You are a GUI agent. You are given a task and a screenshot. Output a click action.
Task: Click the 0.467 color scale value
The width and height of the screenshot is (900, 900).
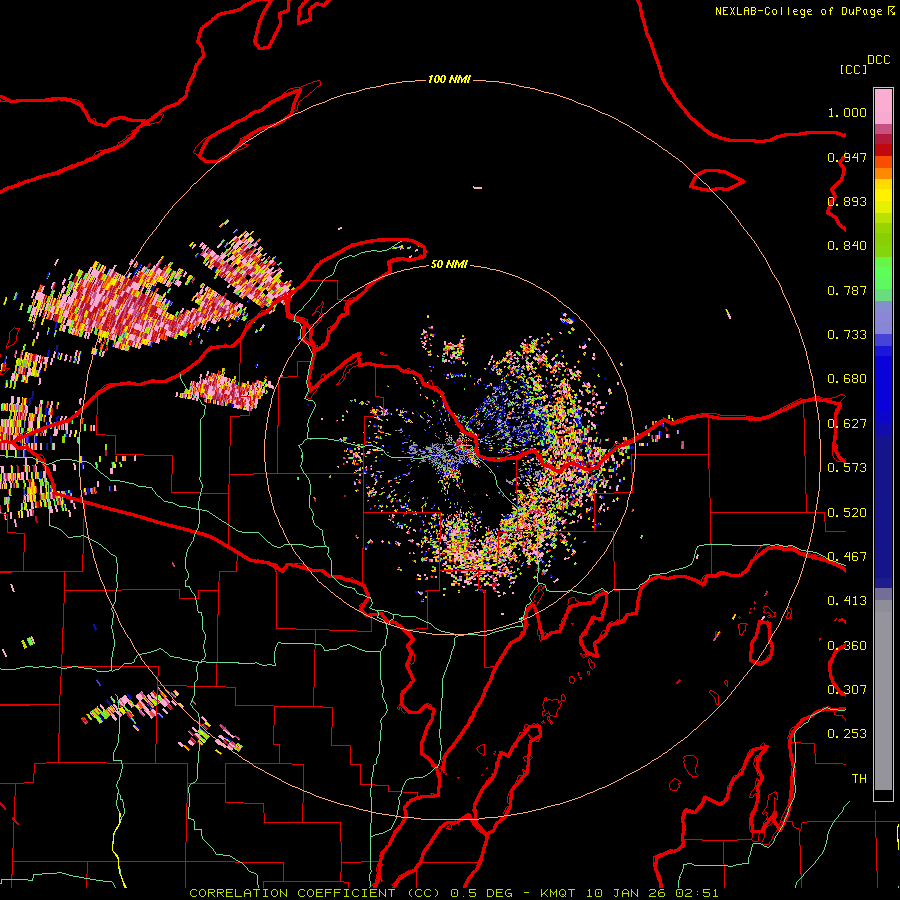click(847, 557)
